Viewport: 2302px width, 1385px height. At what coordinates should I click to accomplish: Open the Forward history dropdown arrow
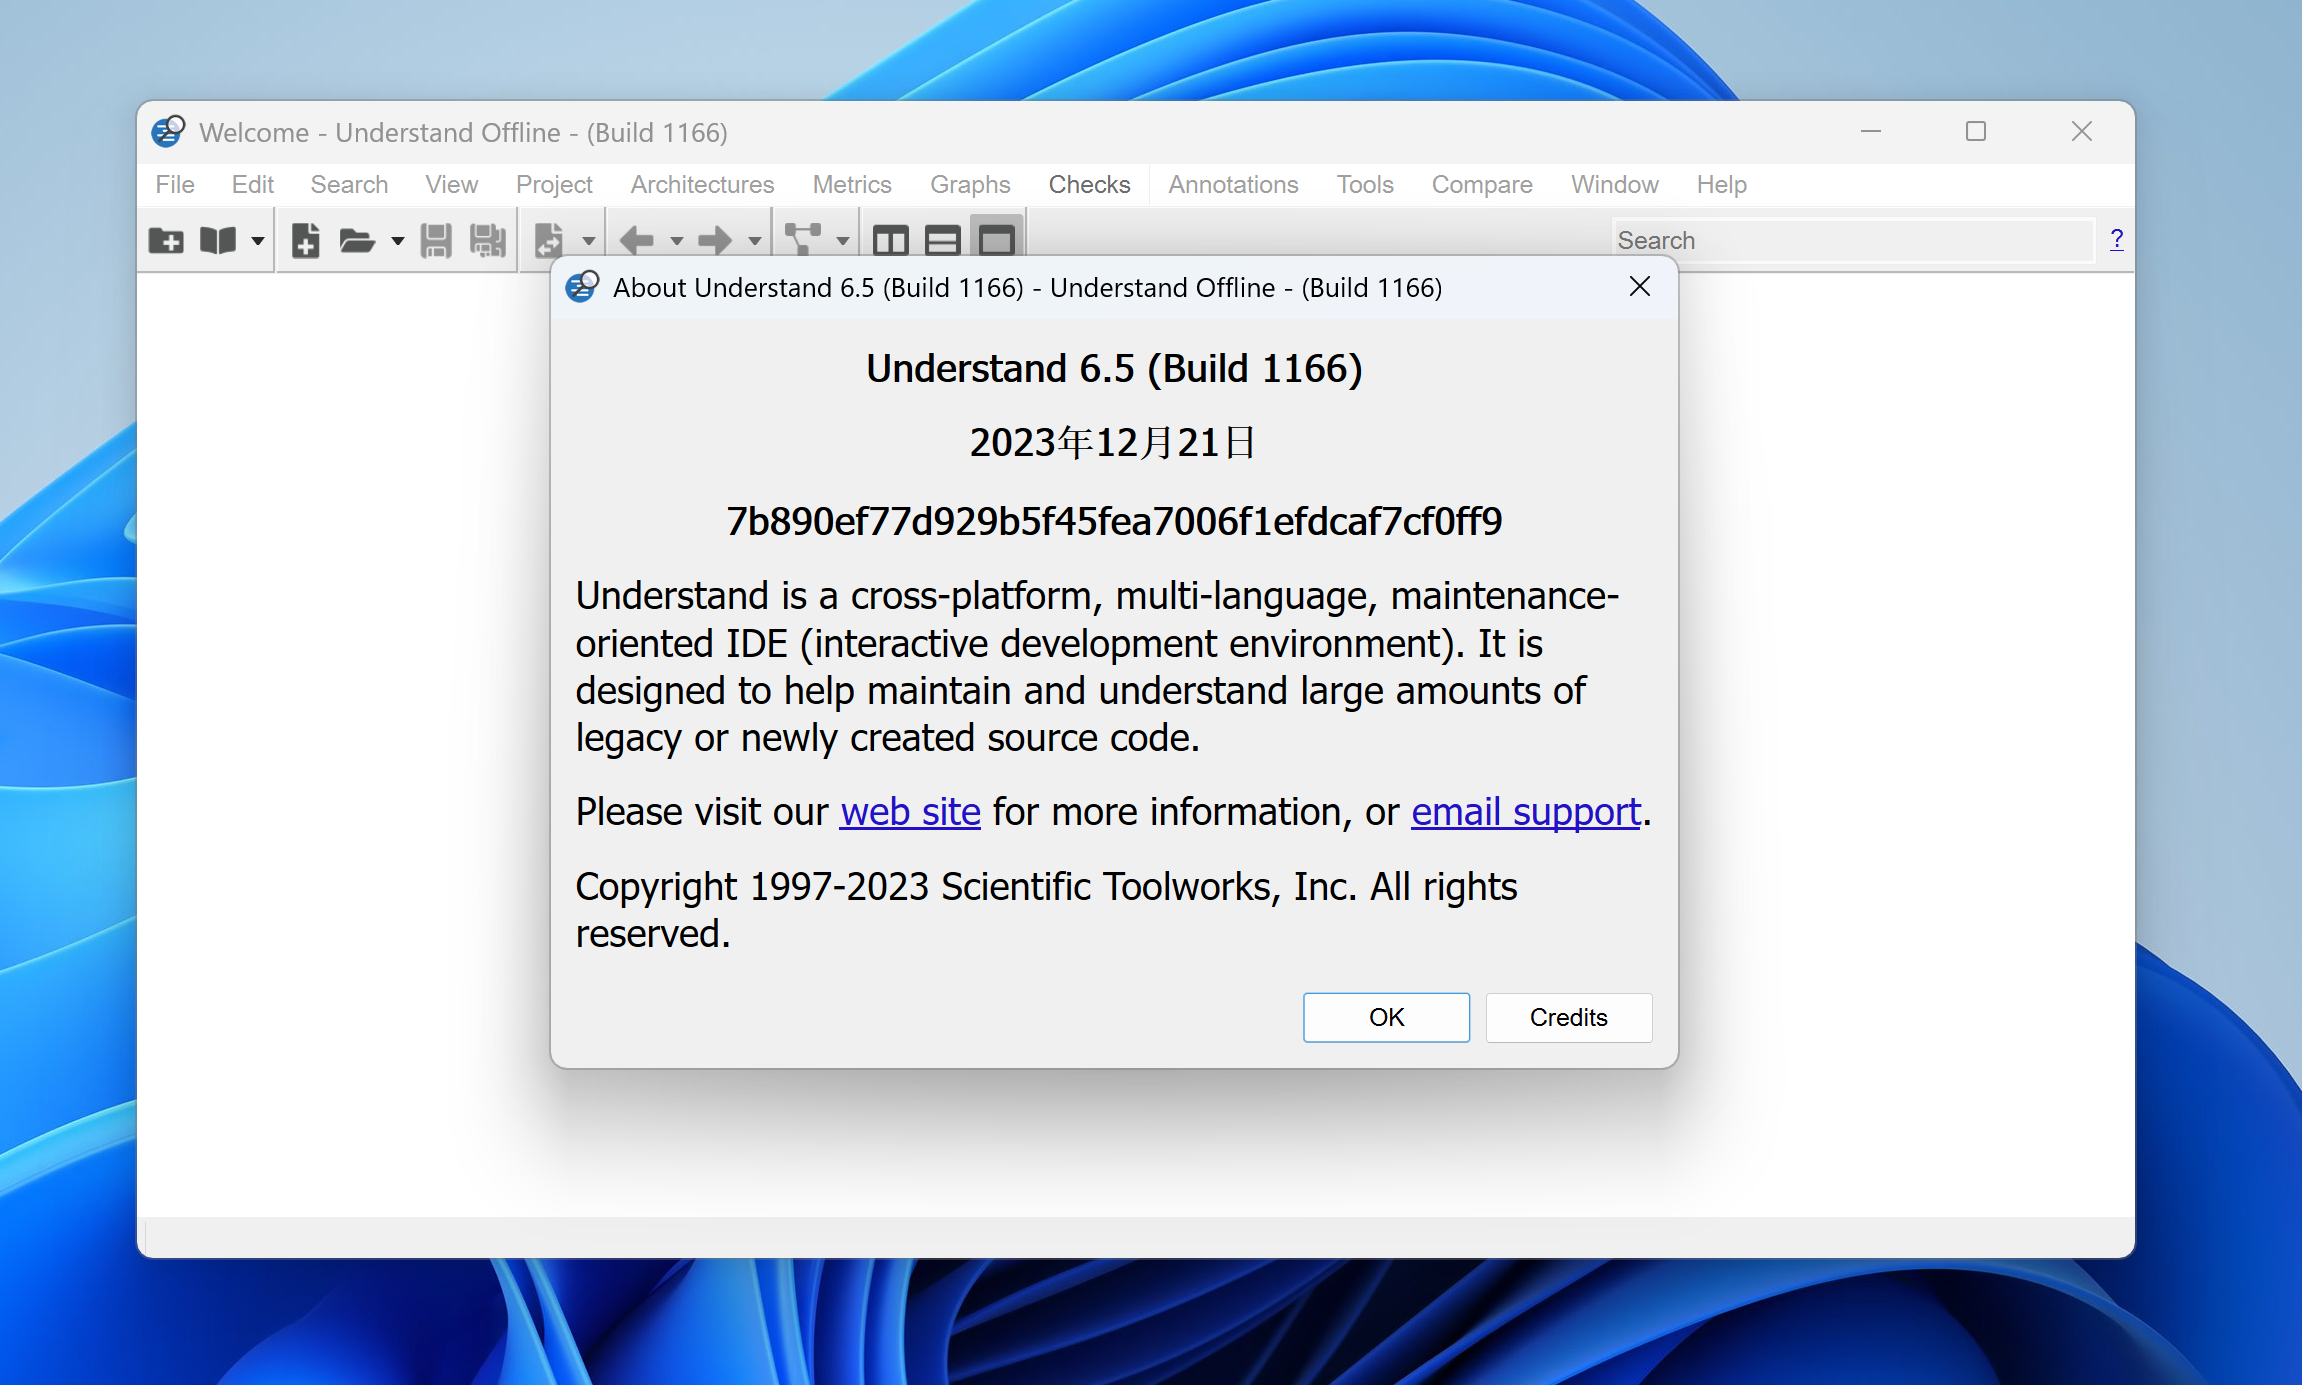[x=755, y=241]
